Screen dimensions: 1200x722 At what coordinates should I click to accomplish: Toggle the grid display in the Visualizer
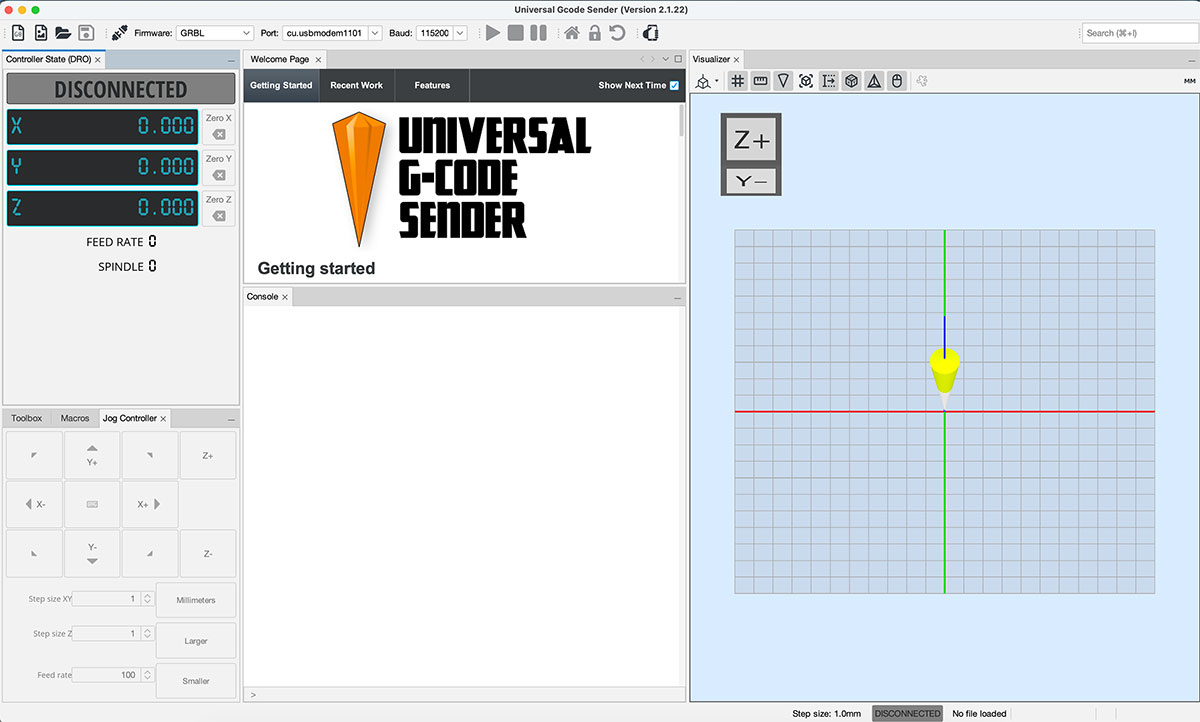(737, 81)
